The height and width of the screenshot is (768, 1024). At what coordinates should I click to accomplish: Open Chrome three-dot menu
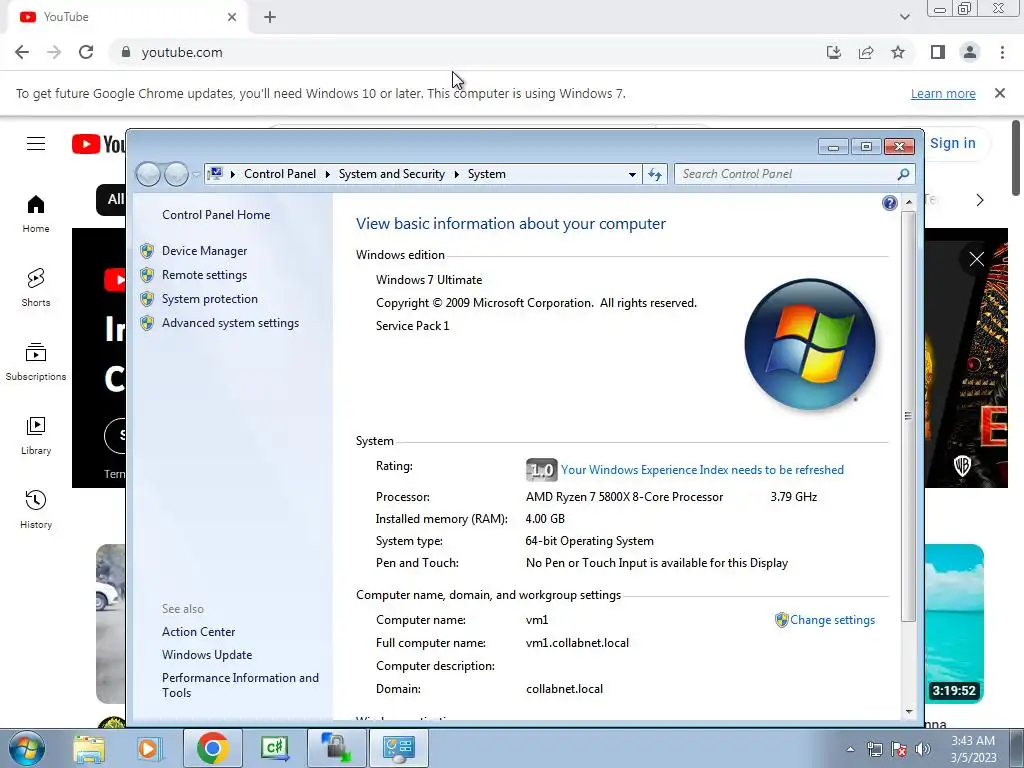pyautogui.click(x=1002, y=52)
